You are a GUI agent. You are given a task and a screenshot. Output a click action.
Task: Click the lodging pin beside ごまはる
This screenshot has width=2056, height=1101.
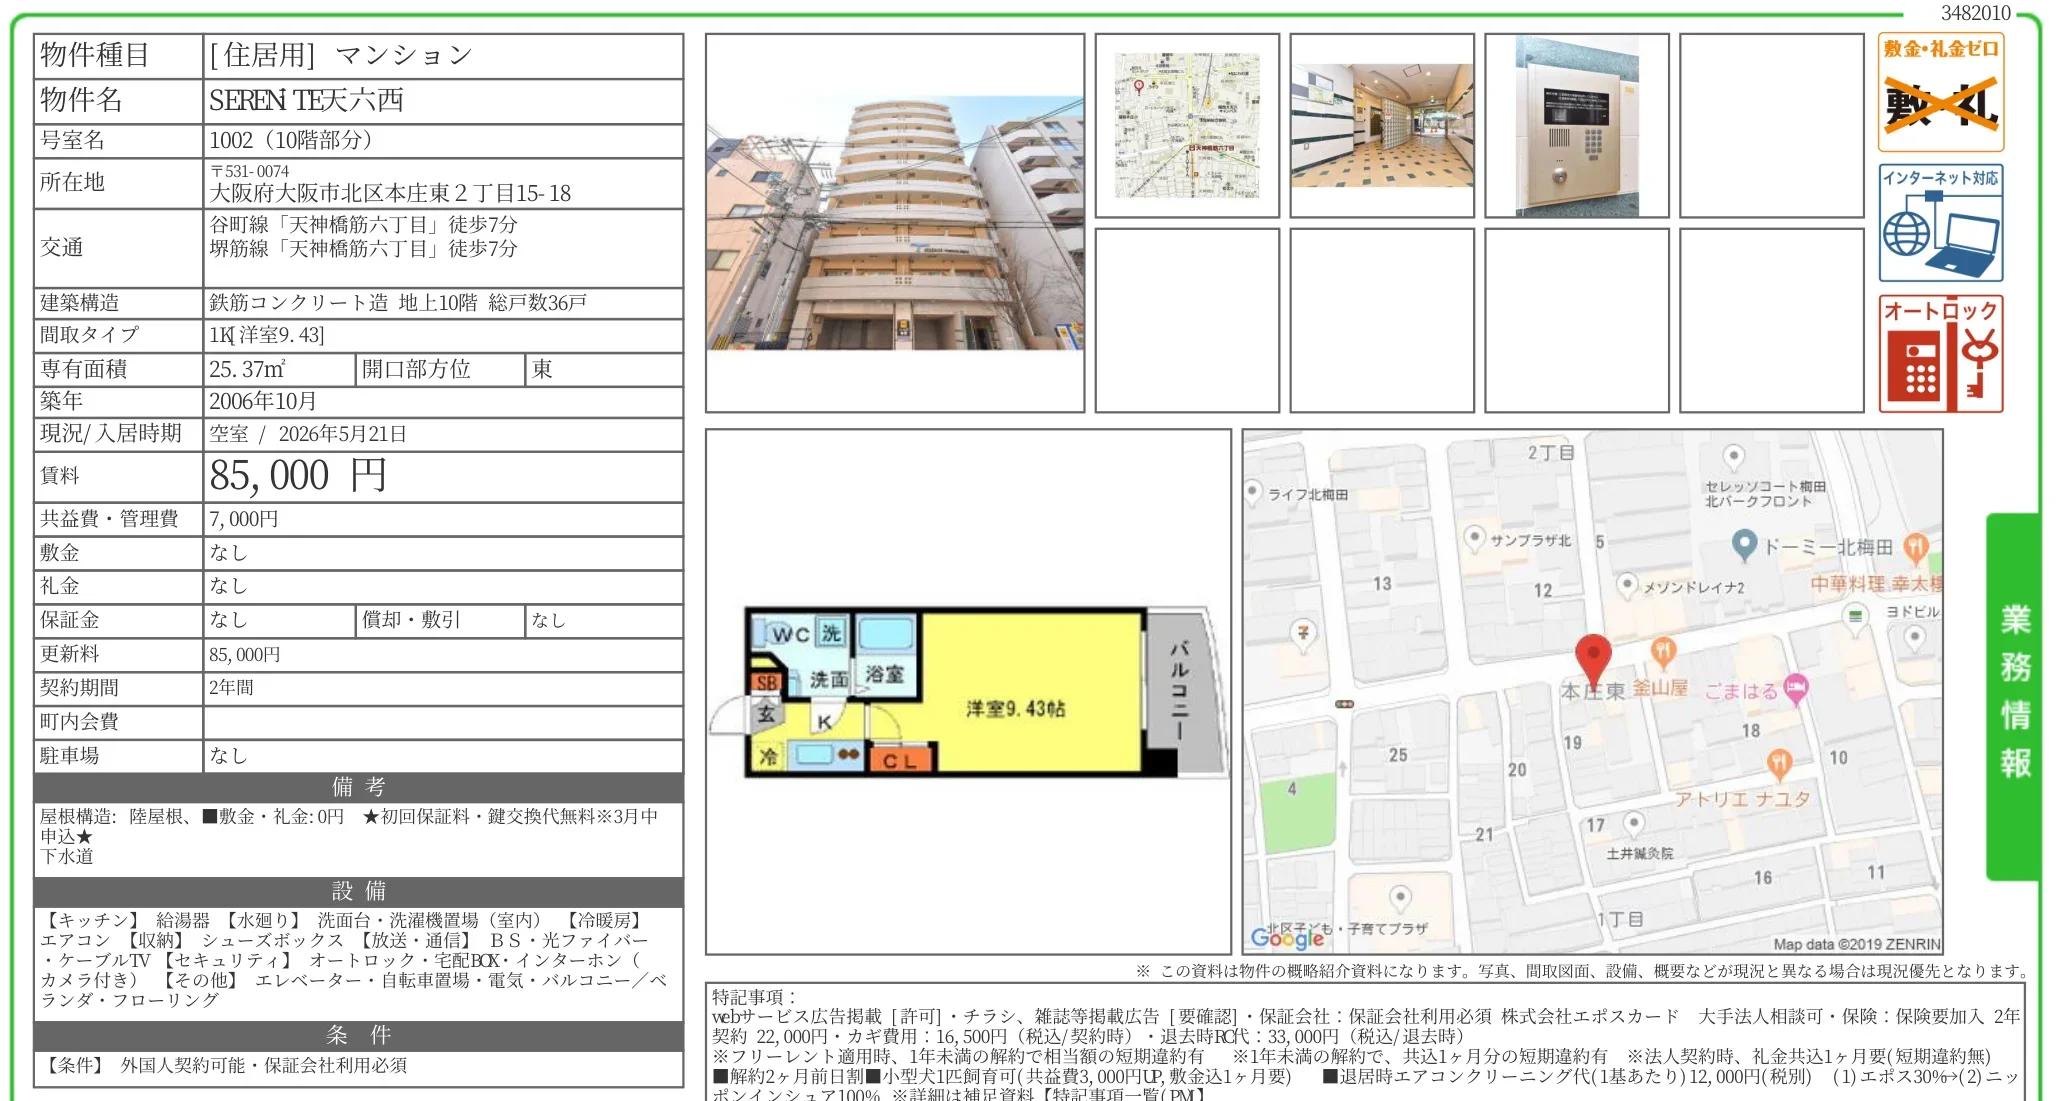tap(1796, 690)
